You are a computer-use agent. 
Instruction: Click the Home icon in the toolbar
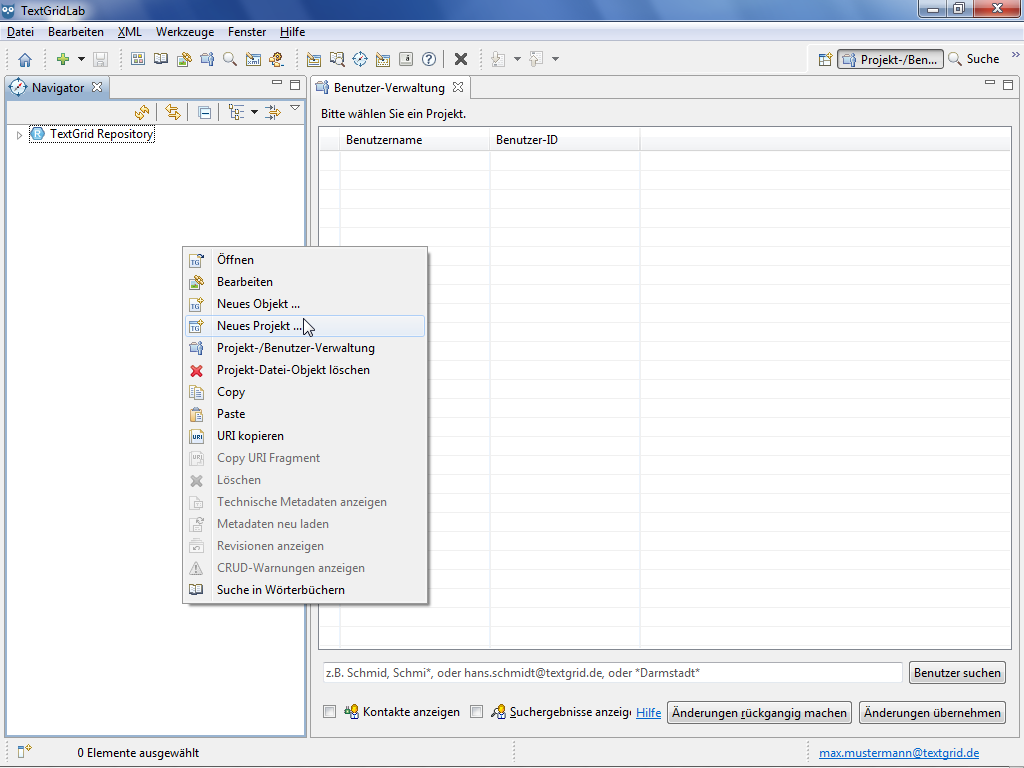25,59
